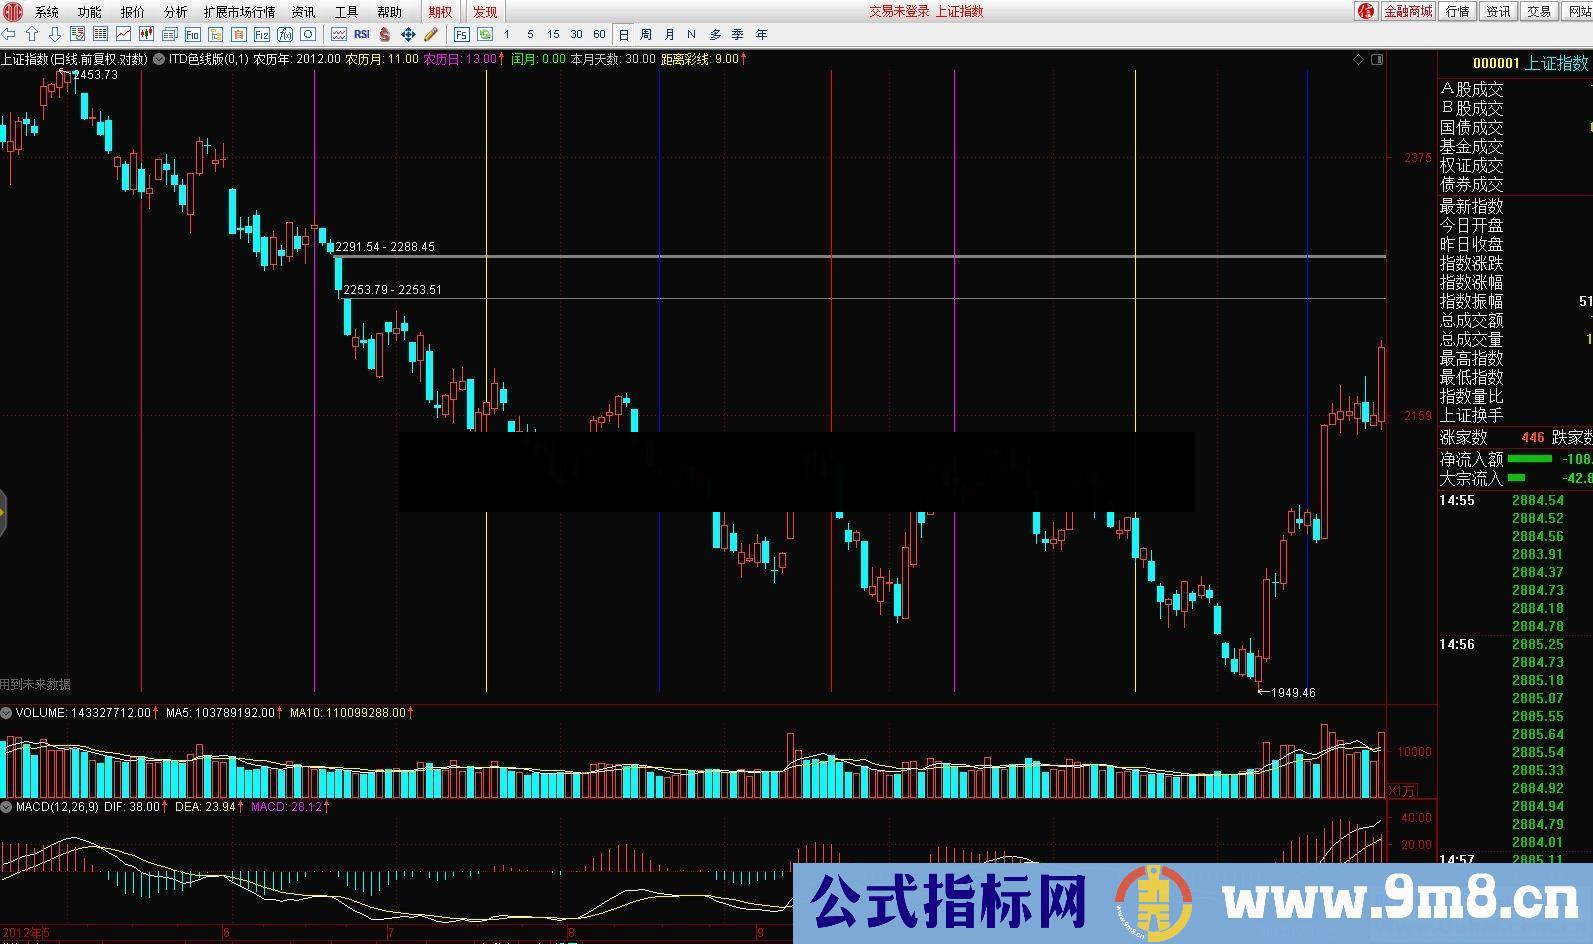Expand the ITD色线版 indicator dropdown arrow
Screen dimensions: 1593x944
coord(160,59)
